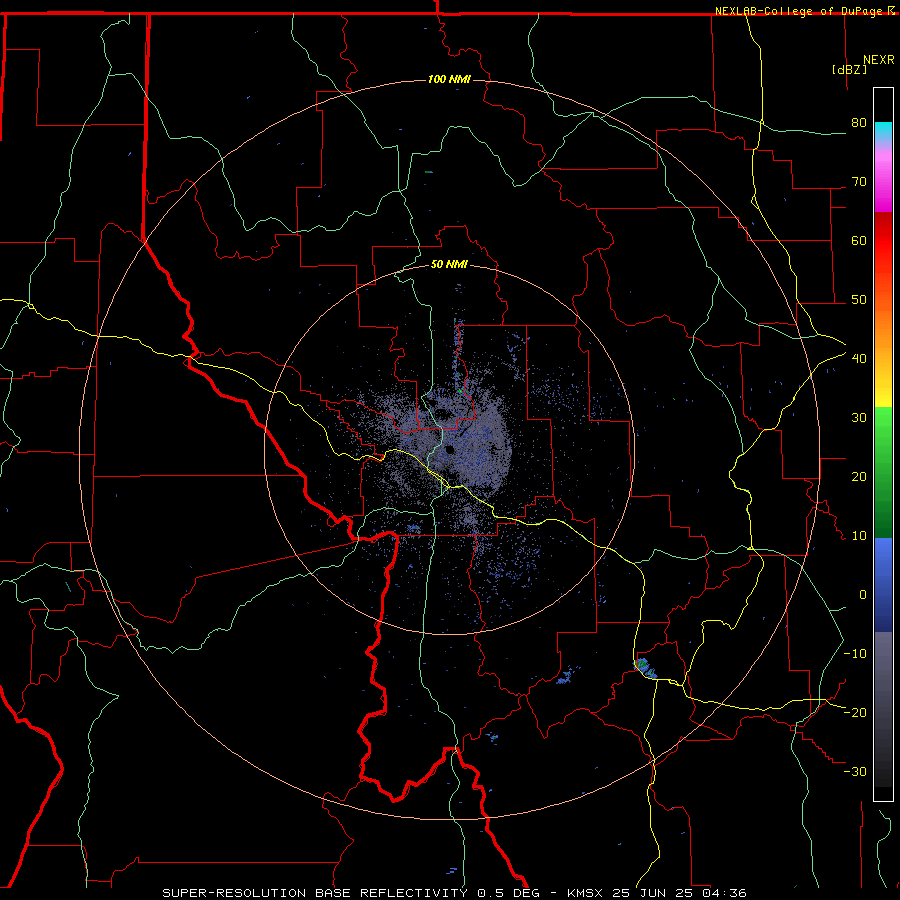This screenshot has height=900, width=900.
Task: Click the 30 value on dBZ scale
Action: (x=859, y=418)
